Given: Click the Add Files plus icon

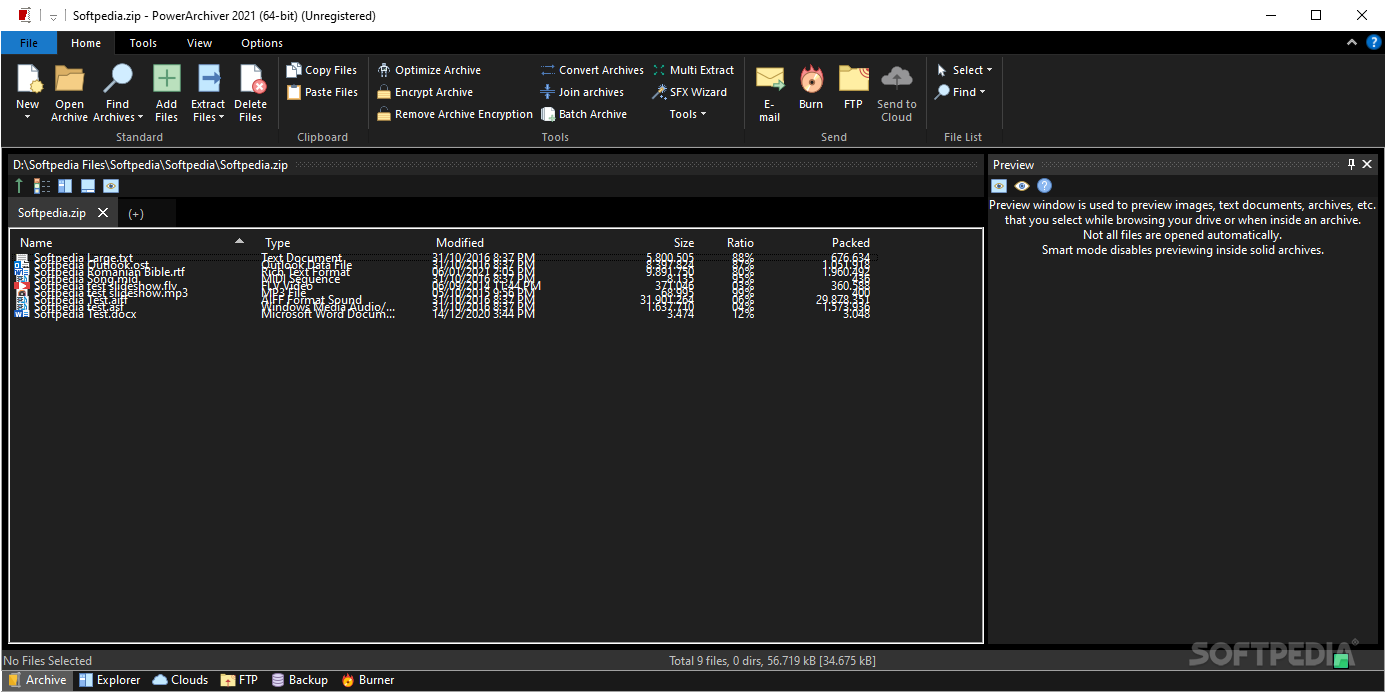Looking at the screenshot, I should point(166,79).
